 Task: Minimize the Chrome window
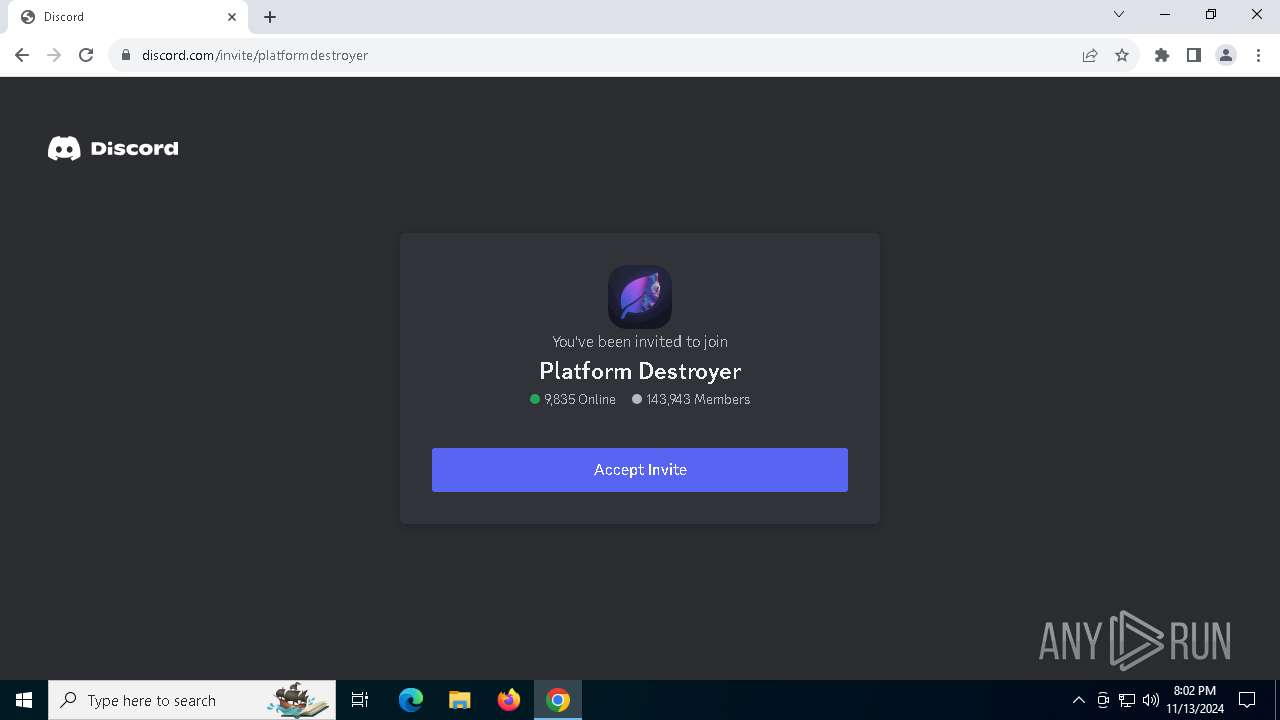1165,15
